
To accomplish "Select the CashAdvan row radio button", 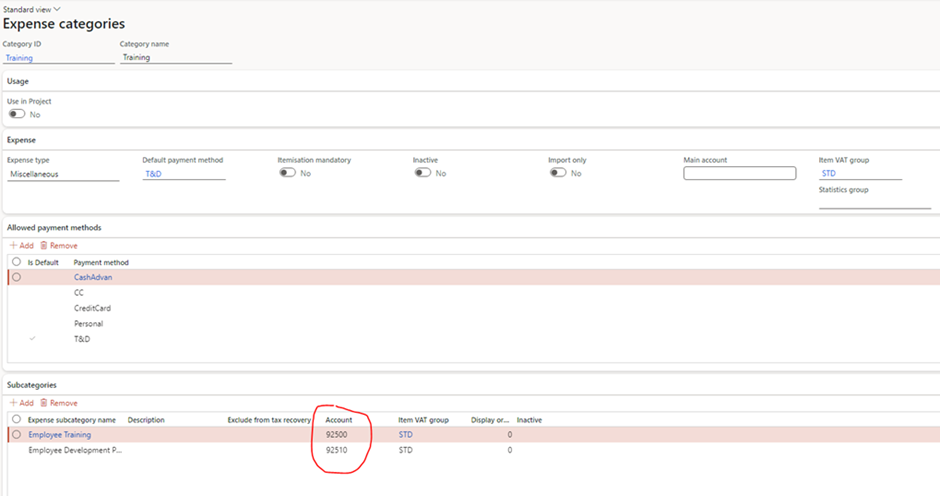I will (17, 277).
